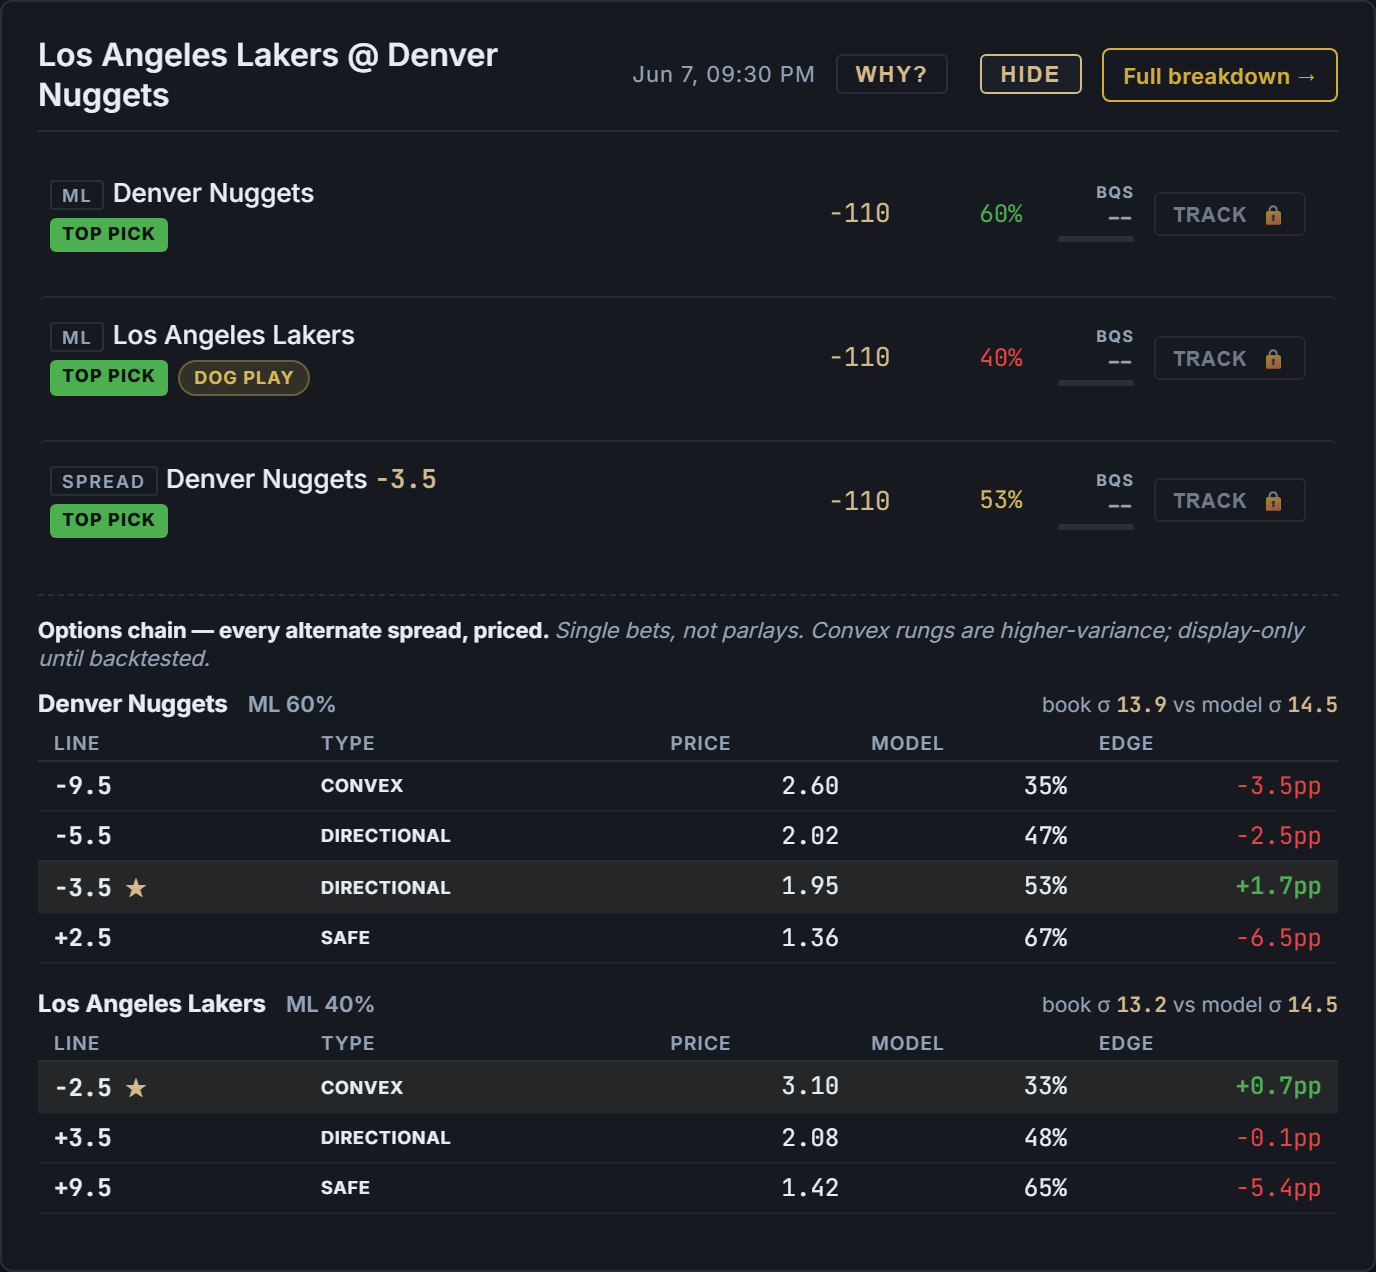Click TRACK for Denver Nuggets spread
The image size is (1376, 1272).
(1229, 500)
